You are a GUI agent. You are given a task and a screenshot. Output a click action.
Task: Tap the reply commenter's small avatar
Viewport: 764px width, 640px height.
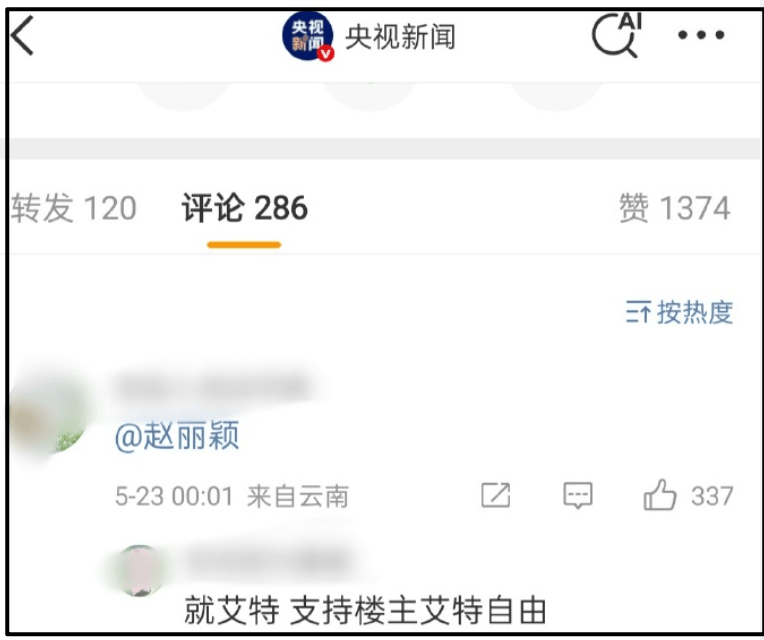pos(140,570)
